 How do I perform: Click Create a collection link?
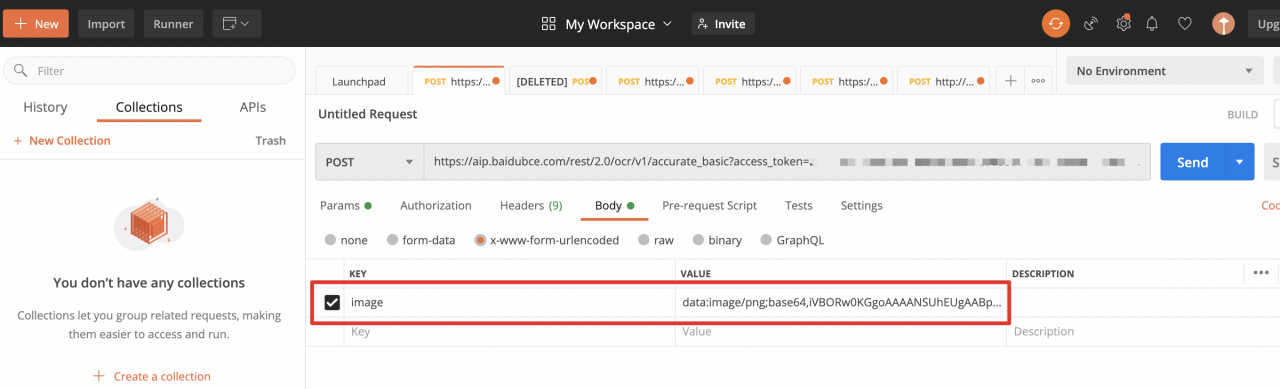click(152, 376)
